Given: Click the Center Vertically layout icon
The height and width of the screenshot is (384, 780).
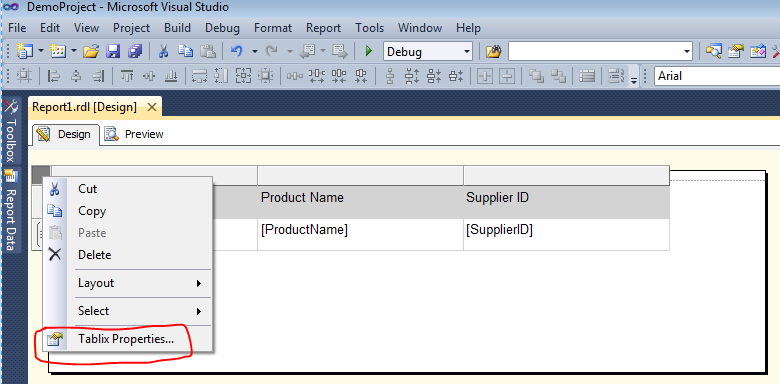Looking at the screenshot, I should pyautogui.click(x=507, y=76).
